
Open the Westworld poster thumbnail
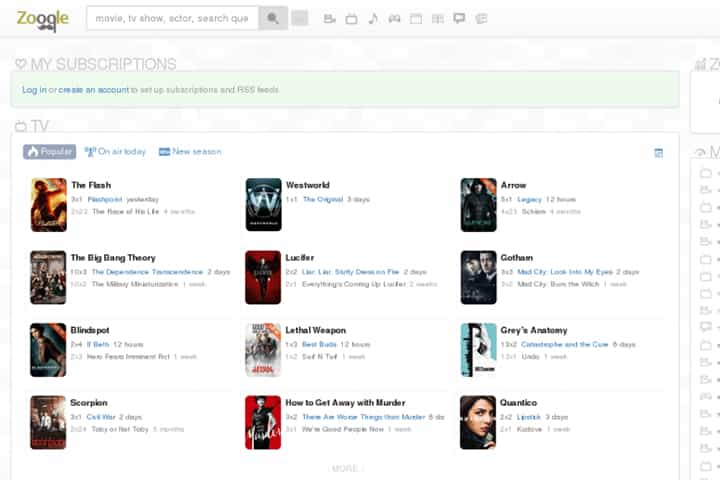[x=264, y=205]
